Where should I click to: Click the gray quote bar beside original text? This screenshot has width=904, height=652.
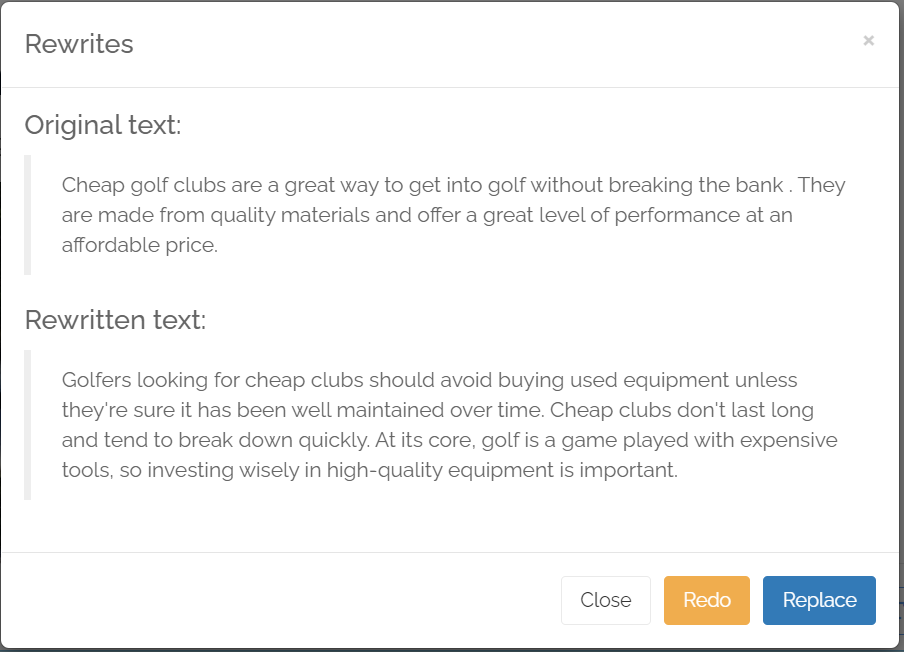click(27, 215)
